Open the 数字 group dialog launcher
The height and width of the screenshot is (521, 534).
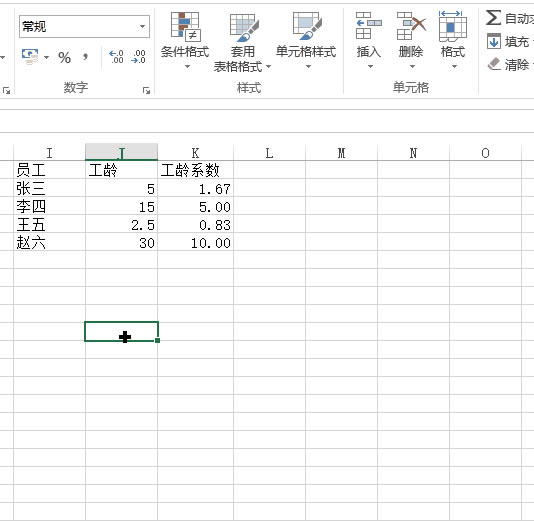[x=146, y=90]
